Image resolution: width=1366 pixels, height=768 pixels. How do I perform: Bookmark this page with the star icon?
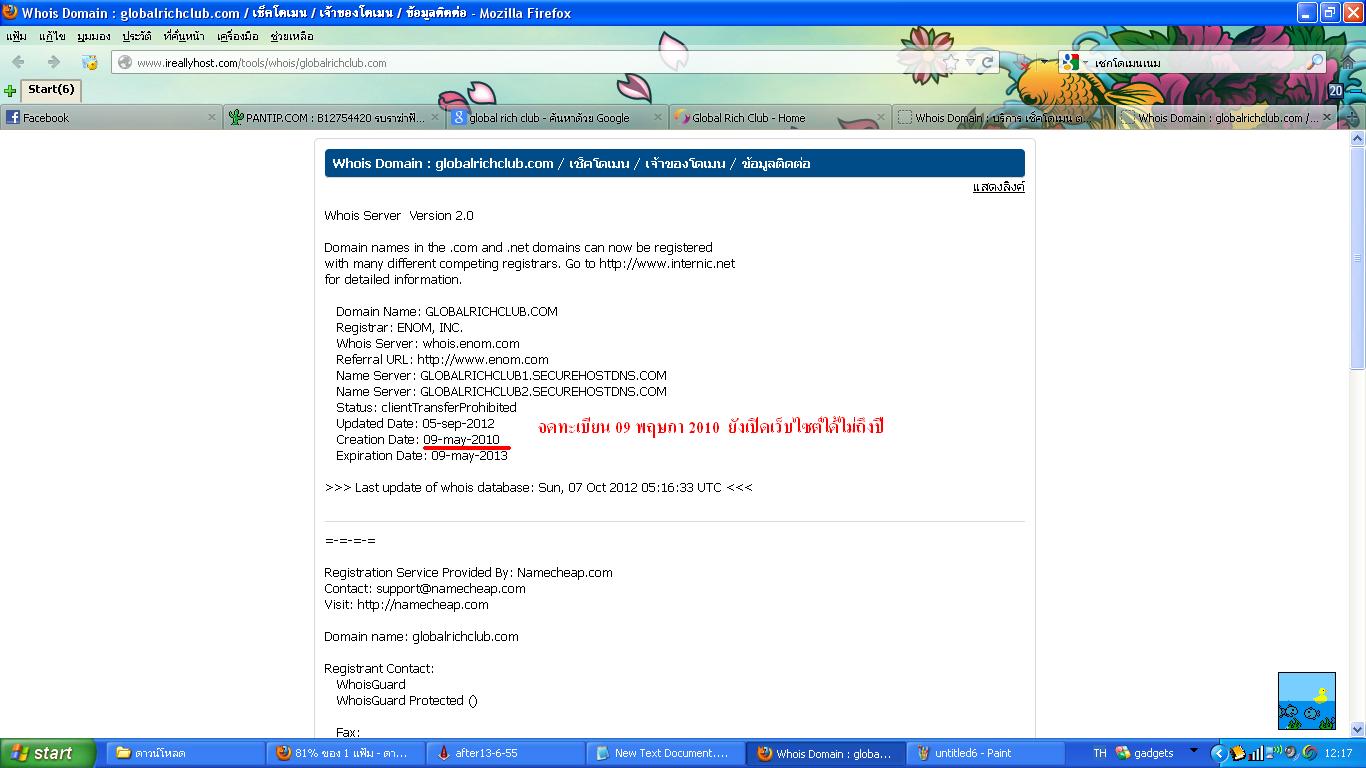[950, 62]
